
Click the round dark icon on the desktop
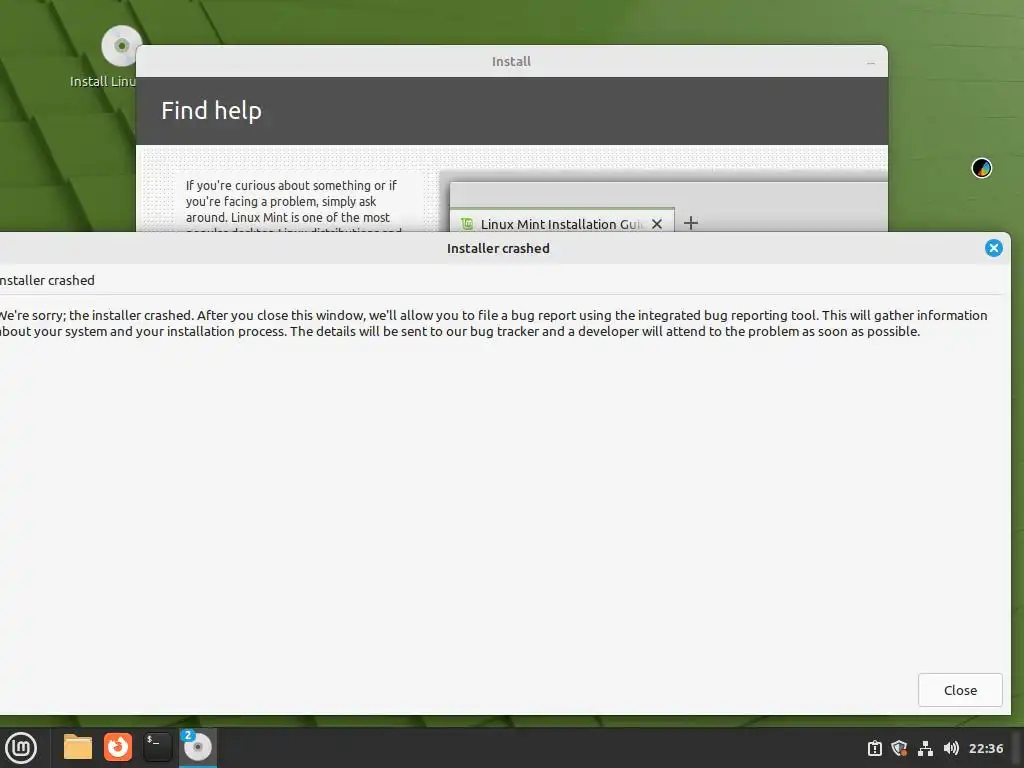click(982, 168)
